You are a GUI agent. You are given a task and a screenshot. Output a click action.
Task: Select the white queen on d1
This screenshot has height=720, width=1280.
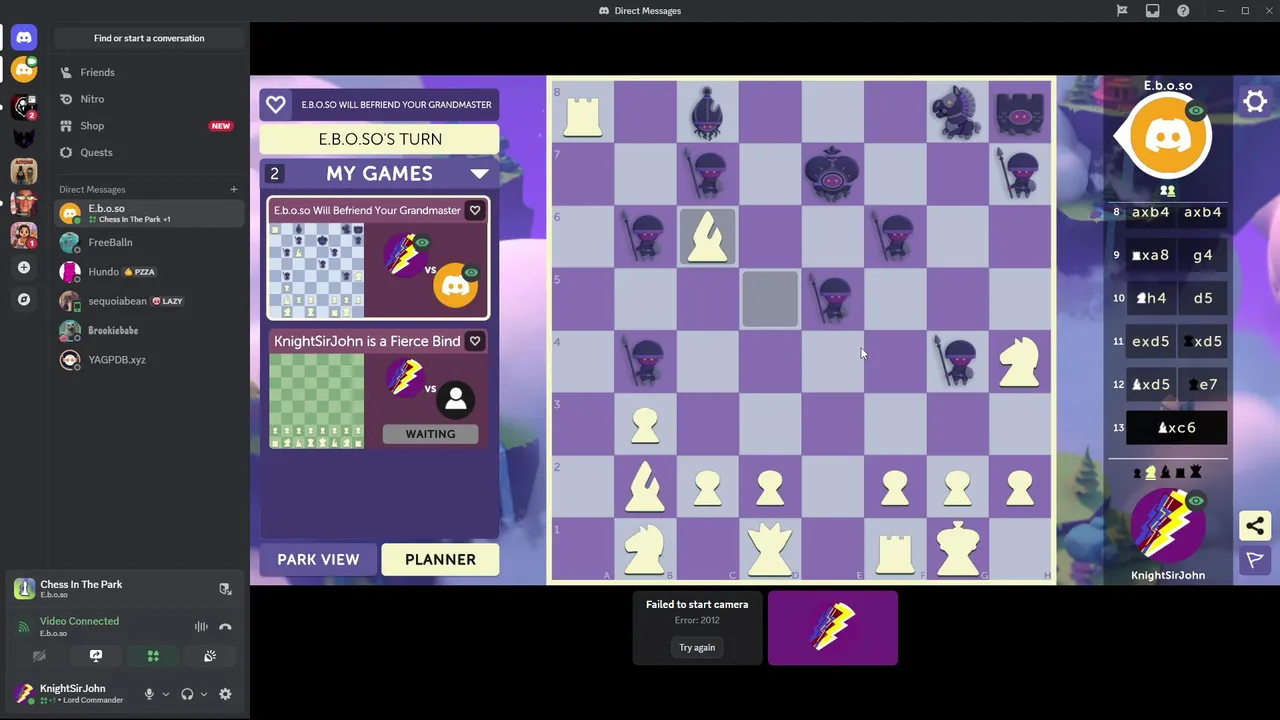coord(770,549)
